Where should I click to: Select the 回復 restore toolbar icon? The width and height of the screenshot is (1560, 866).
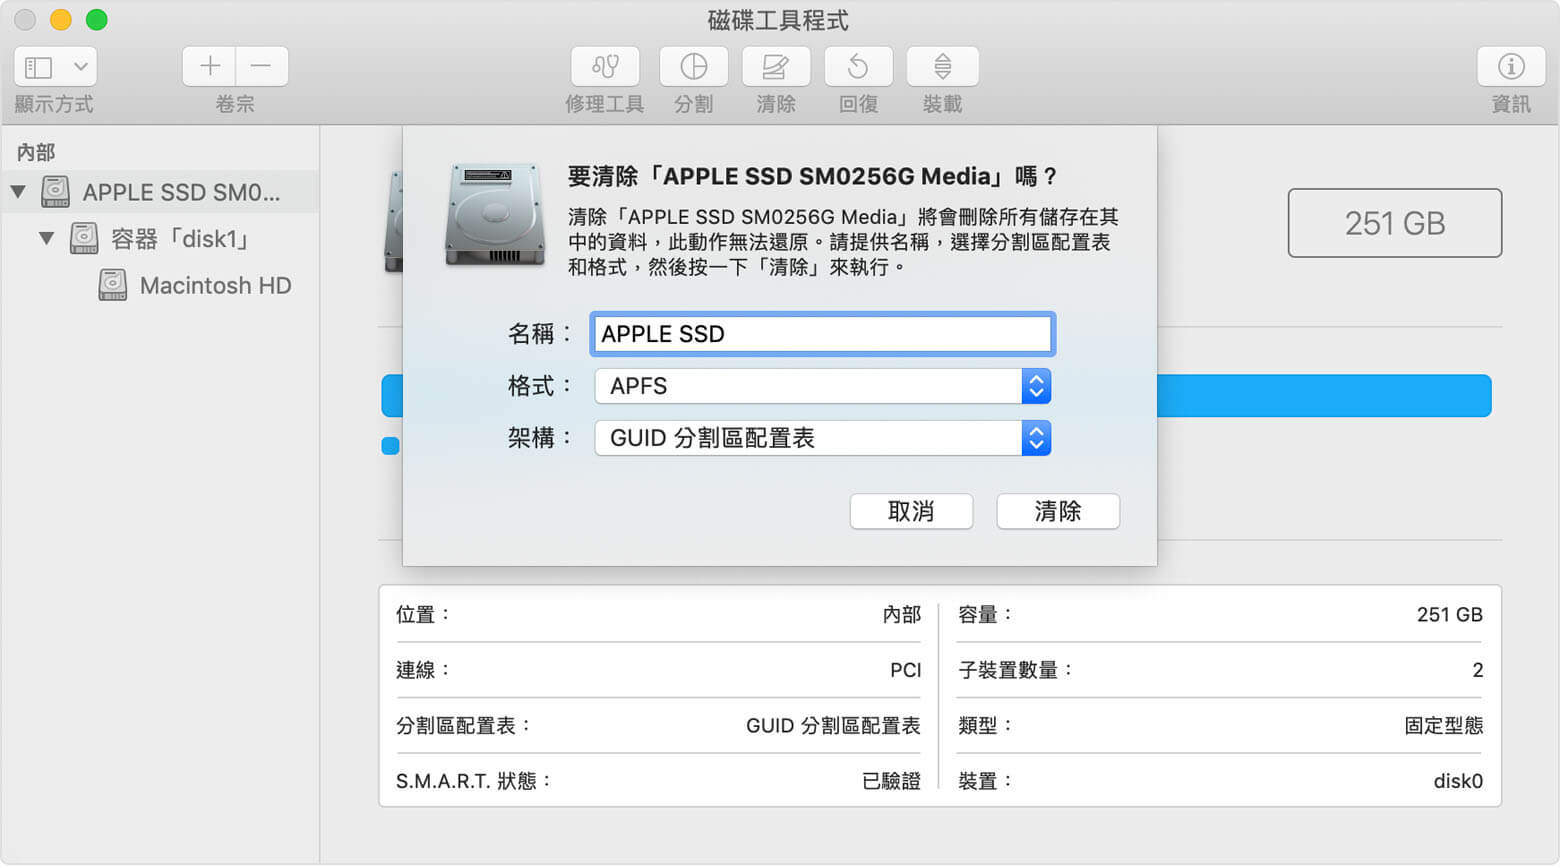pyautogui.click(x=858, y=67)
